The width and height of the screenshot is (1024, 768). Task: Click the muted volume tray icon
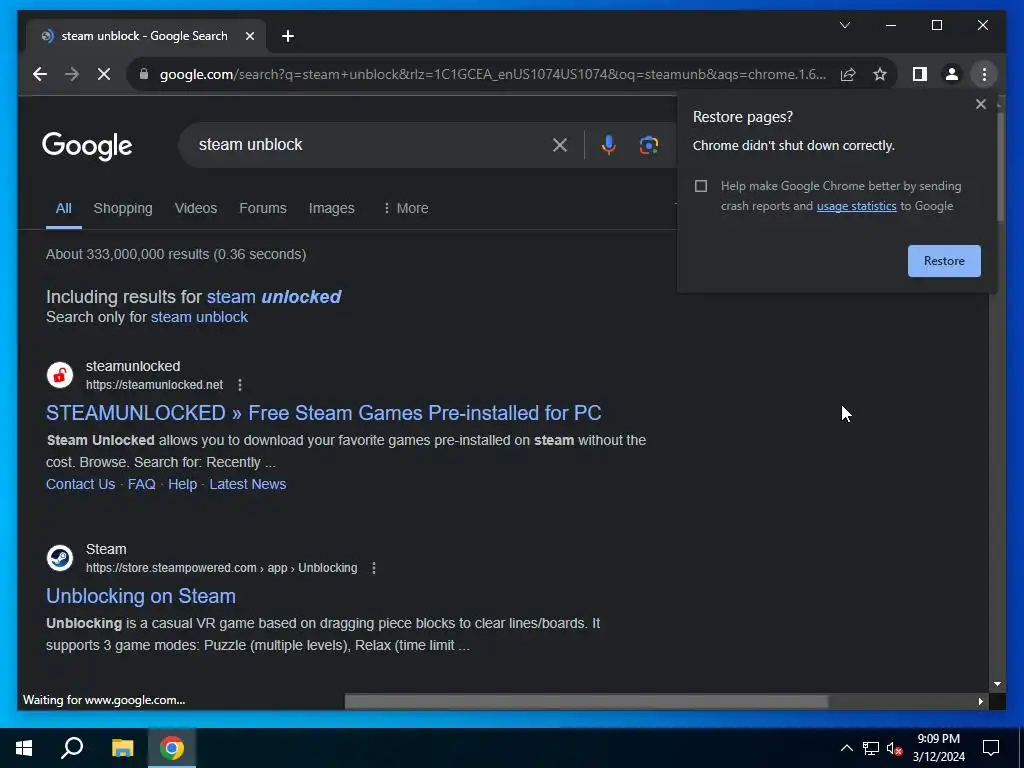[x=895, y=748]
